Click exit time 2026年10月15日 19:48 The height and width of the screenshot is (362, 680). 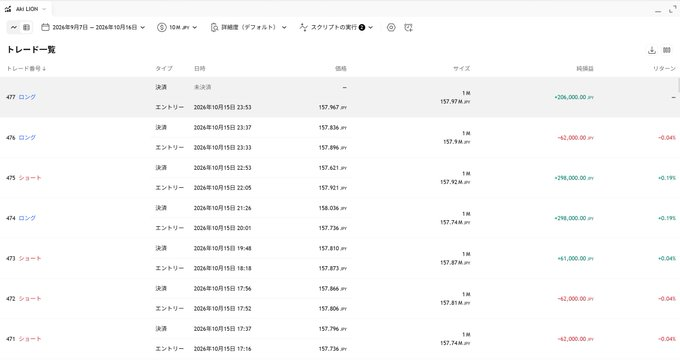[222, 248]
